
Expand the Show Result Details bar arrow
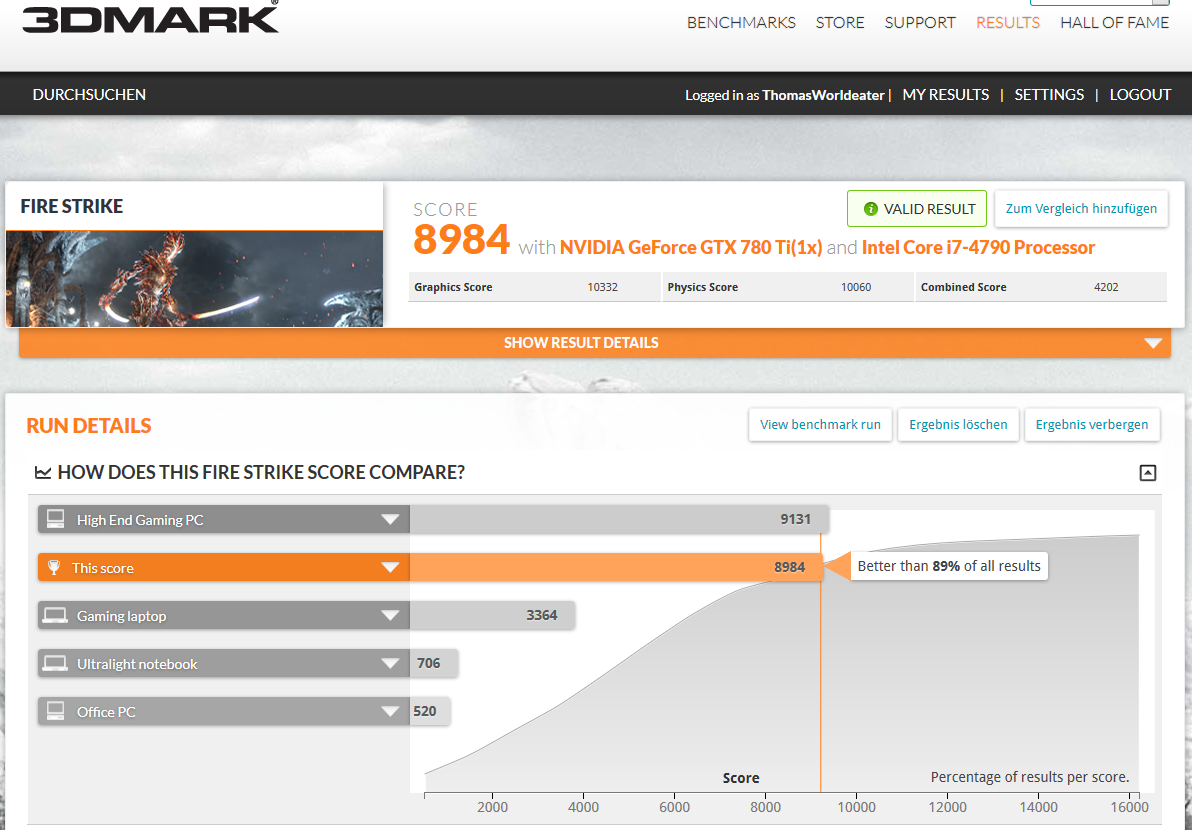[1153, 344]
